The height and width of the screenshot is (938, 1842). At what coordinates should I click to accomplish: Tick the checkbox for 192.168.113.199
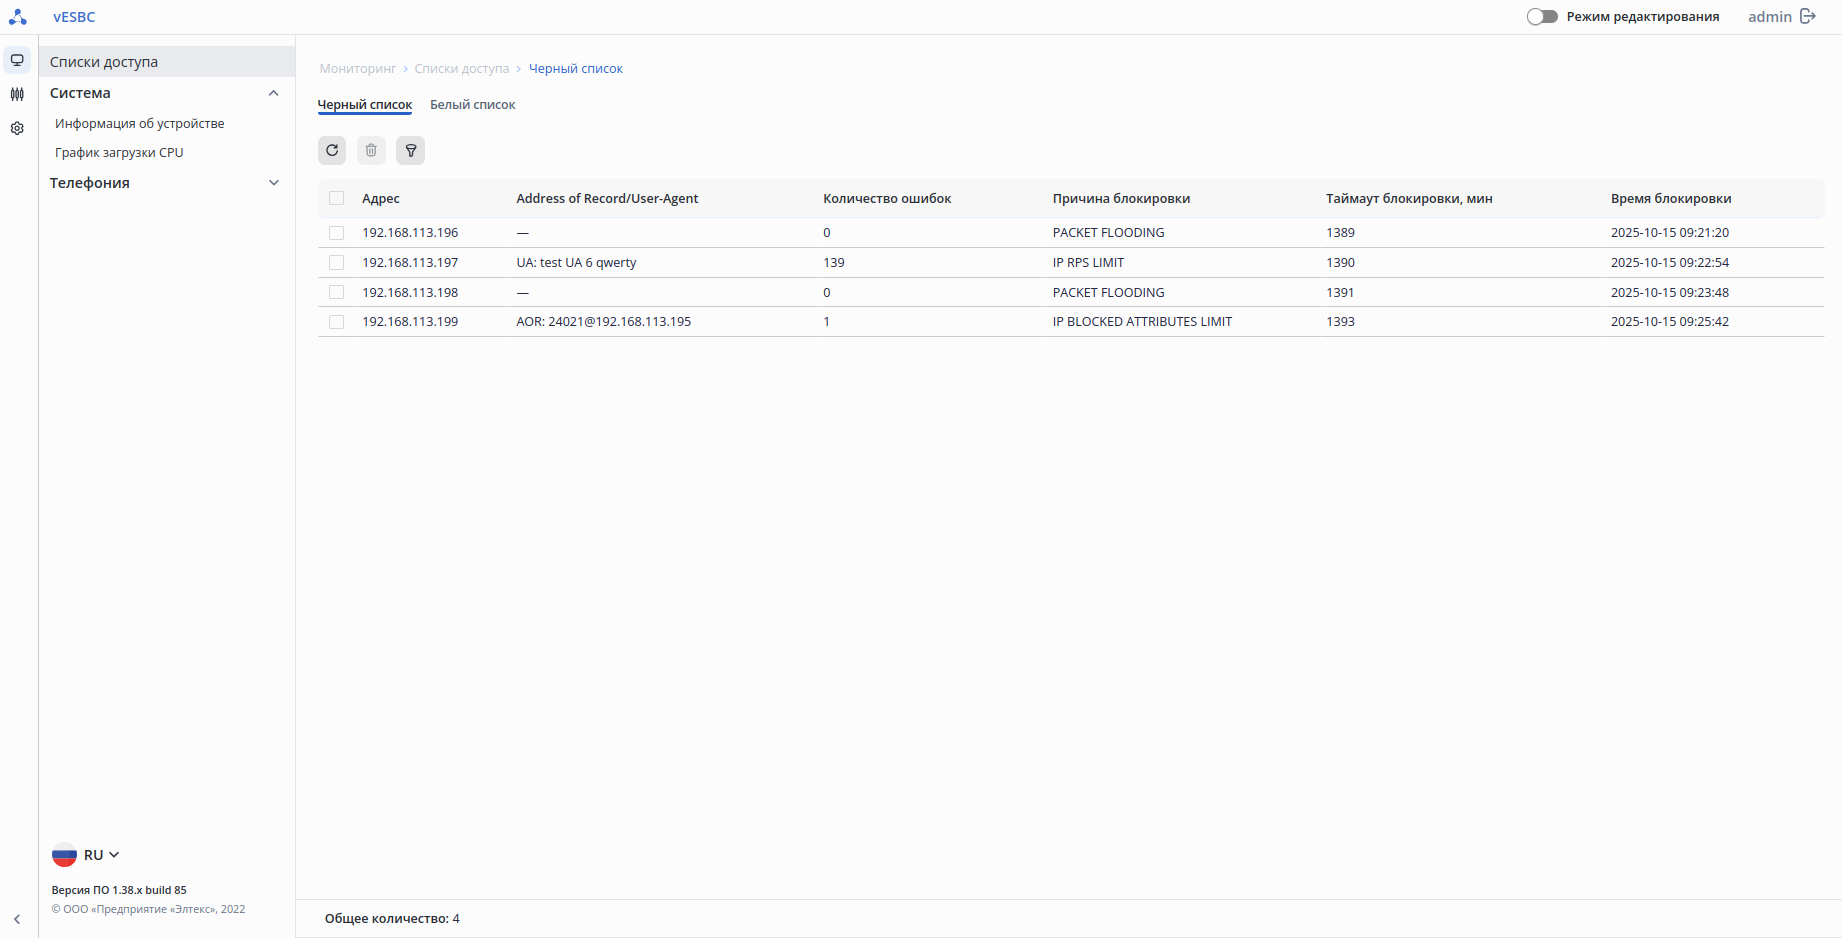337,322
